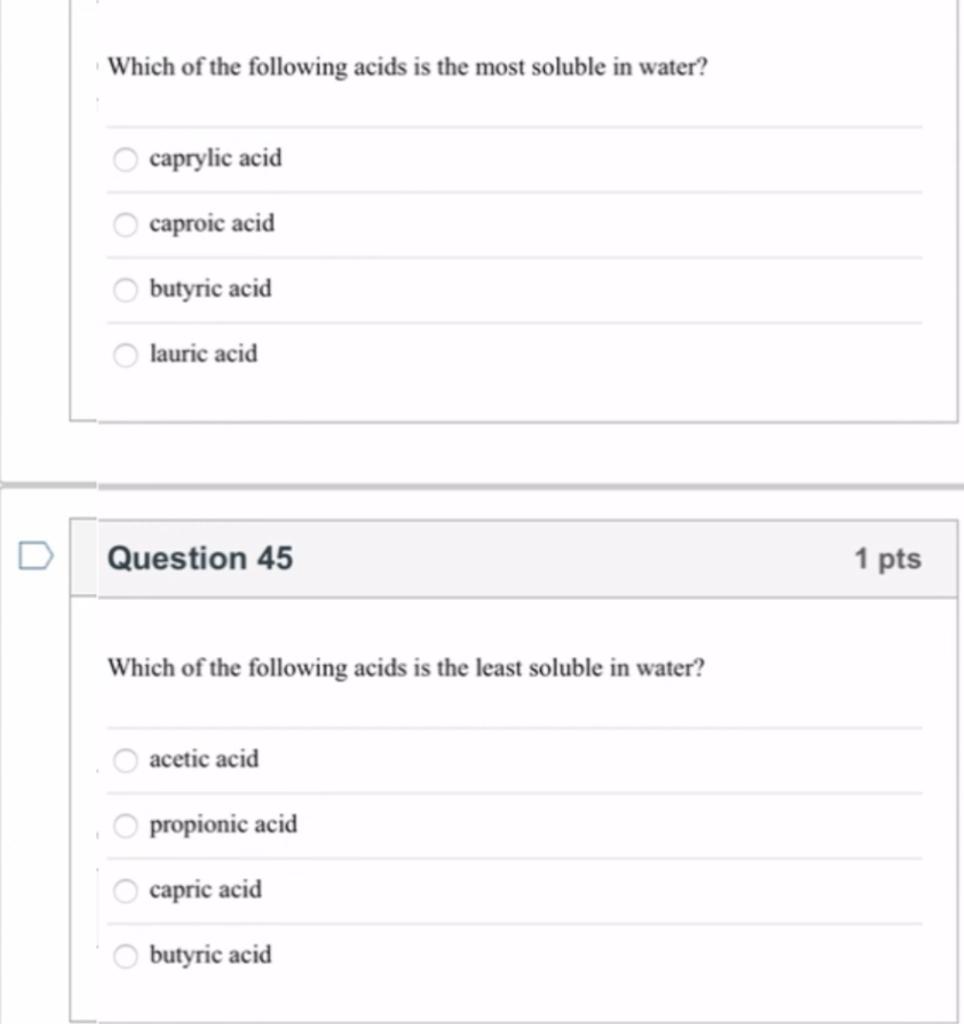Choose butyric acid for most soluble question
Image resolution: width=964 pixels, height=1024 pixels.
pos(125,289)
